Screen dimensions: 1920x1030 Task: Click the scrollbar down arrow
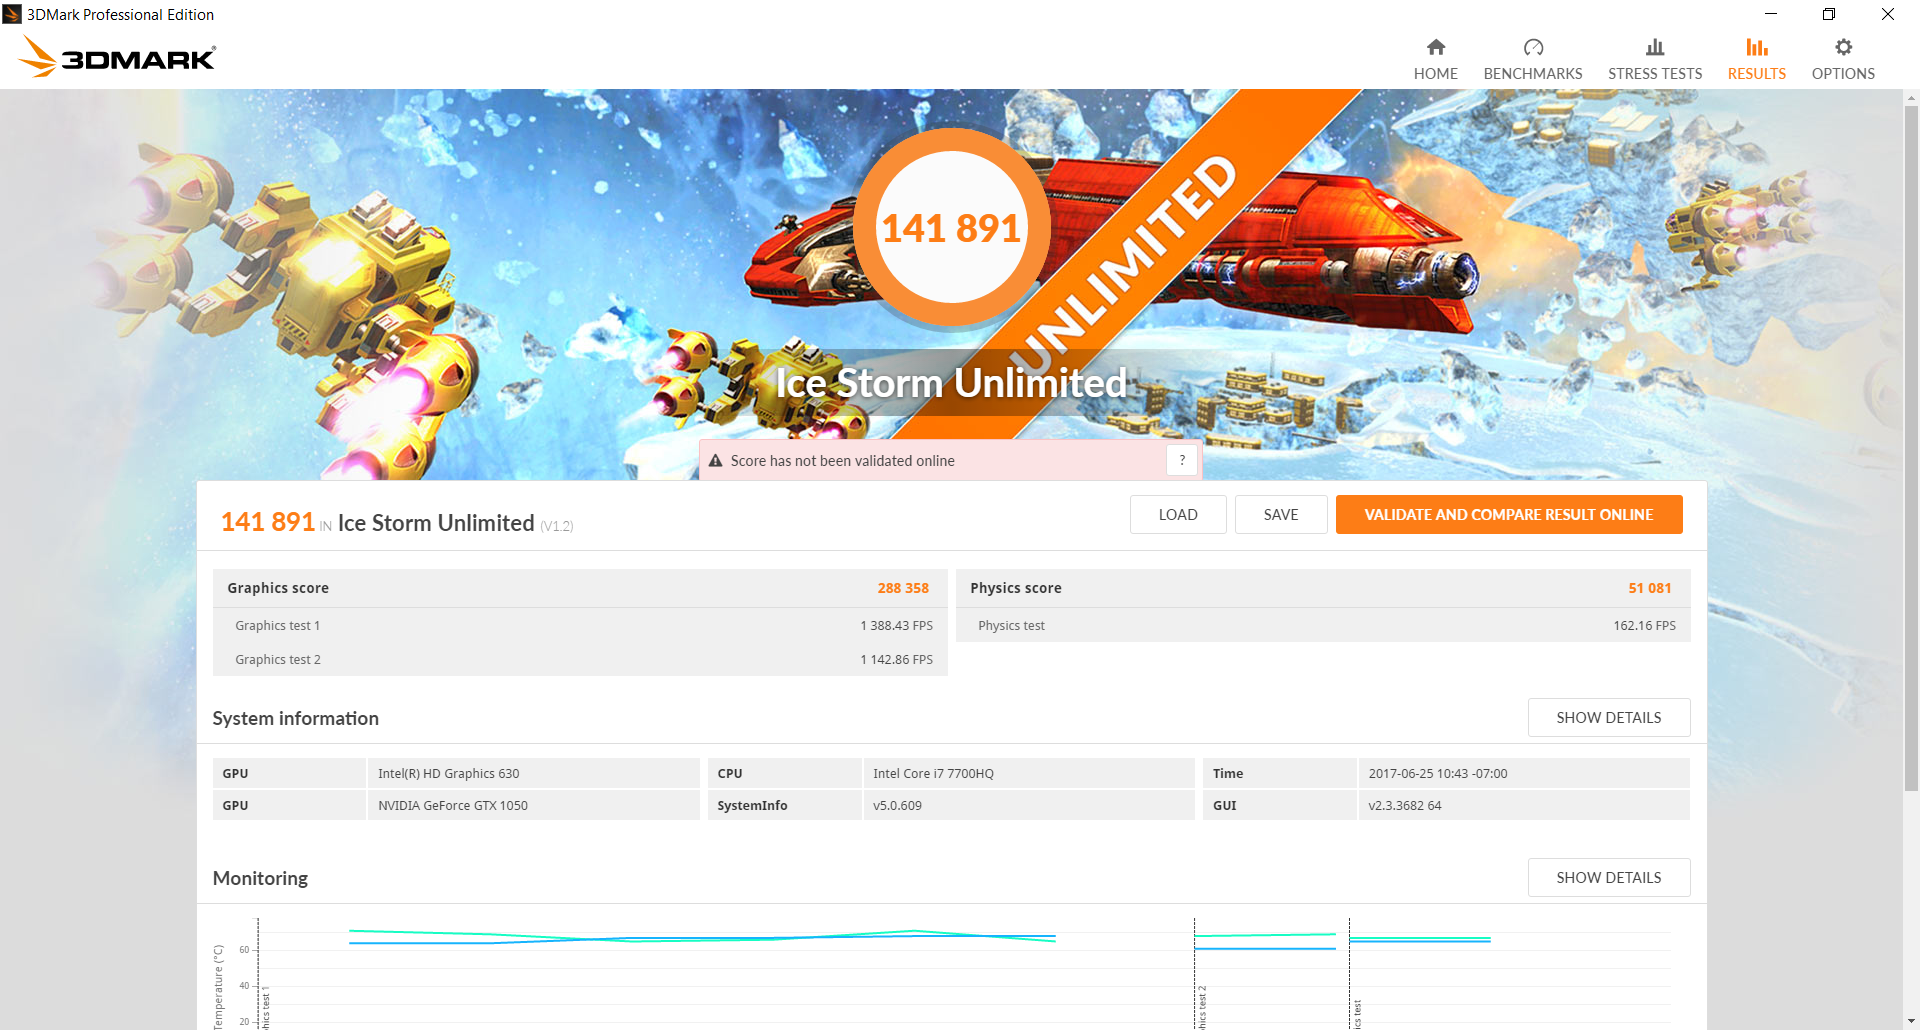click(1911, 1021)
